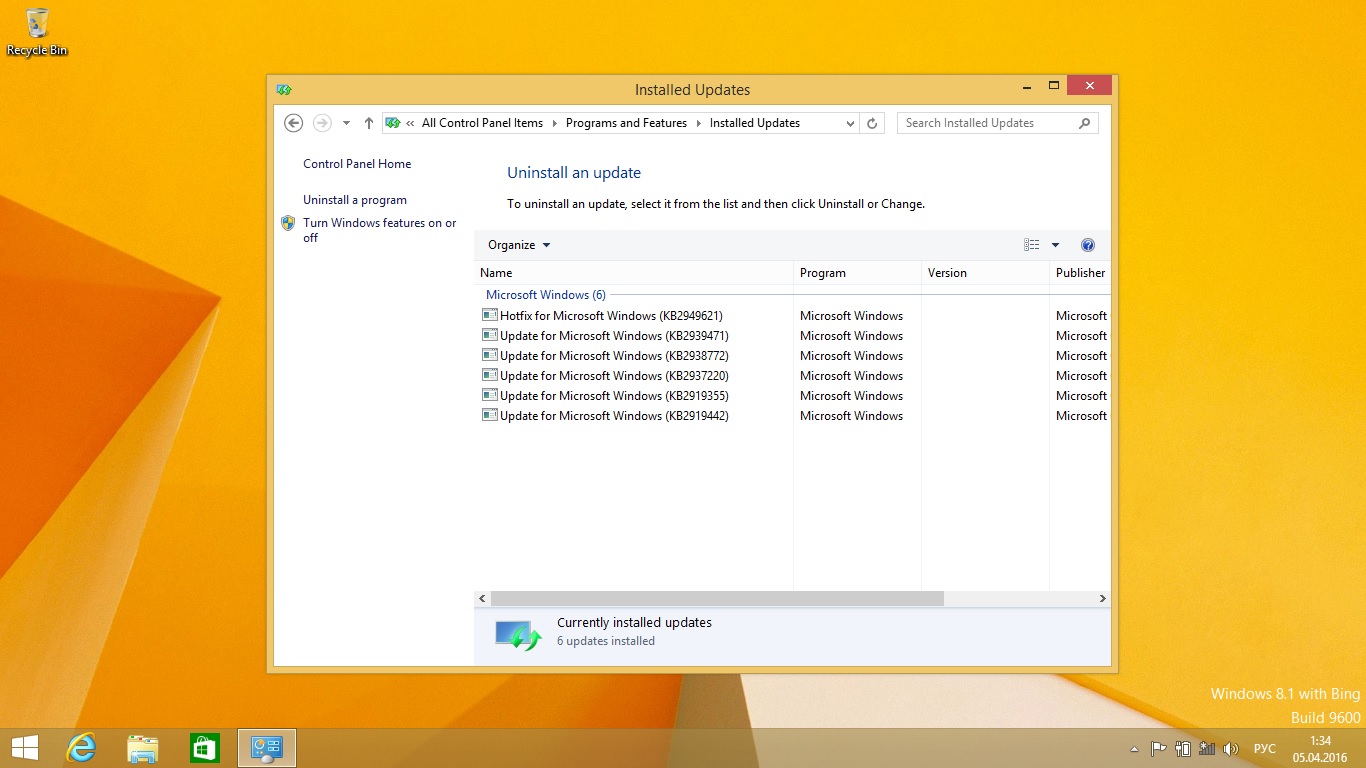
Task: Collapse the Microsoft Windows (6) group
Action: 545,295
